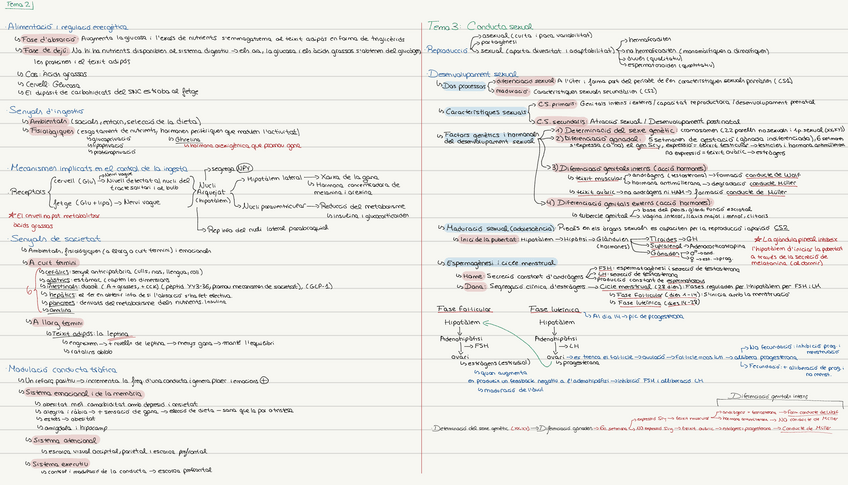Click the highlighted term 'Sistema executiu'

(x=59, y=464)
